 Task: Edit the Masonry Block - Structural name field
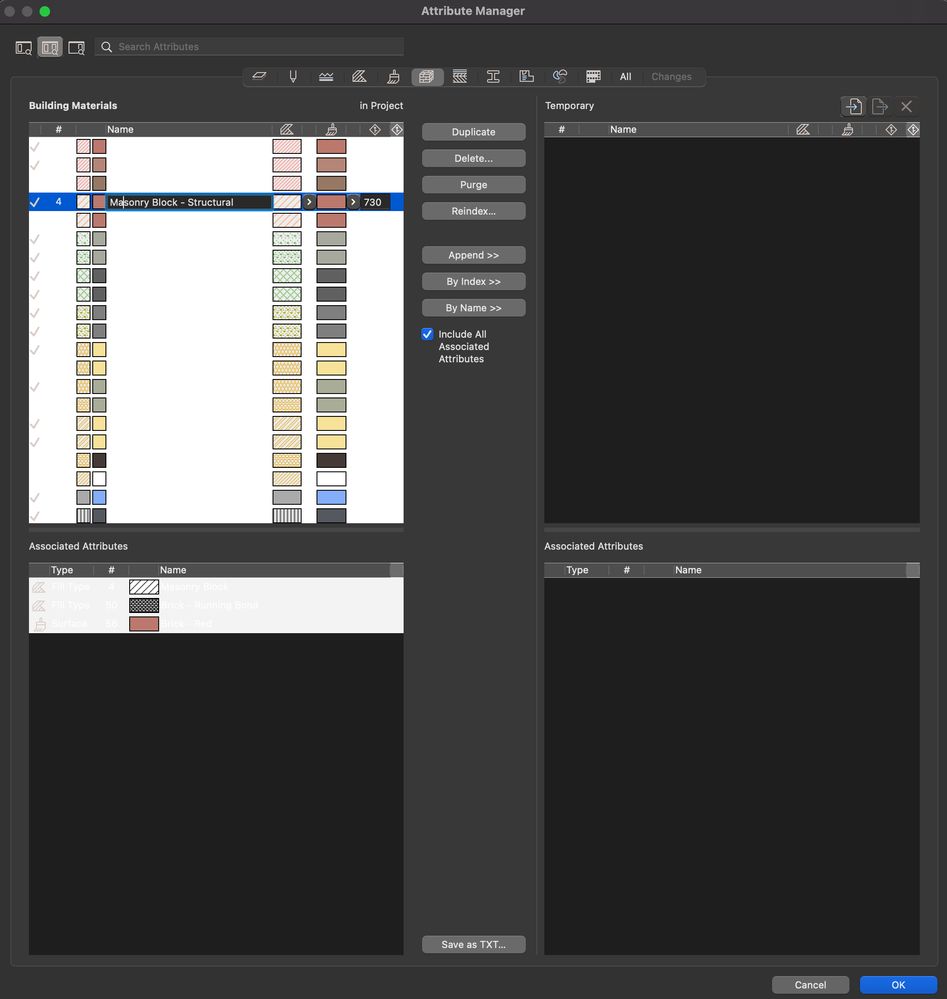(189, 202)
